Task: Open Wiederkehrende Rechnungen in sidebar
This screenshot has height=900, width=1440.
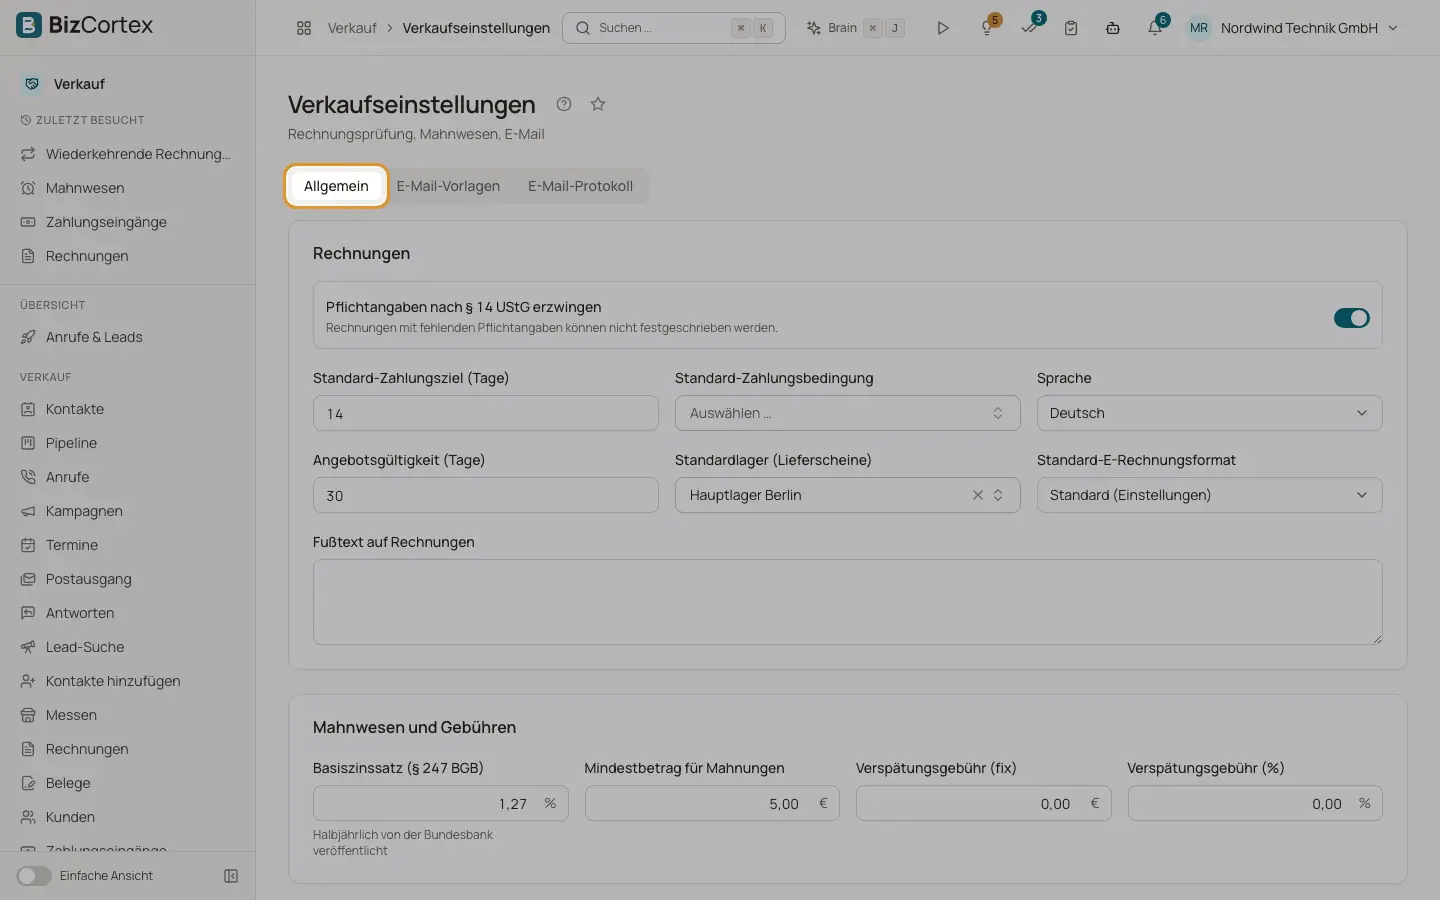Action: click(128, 154)
